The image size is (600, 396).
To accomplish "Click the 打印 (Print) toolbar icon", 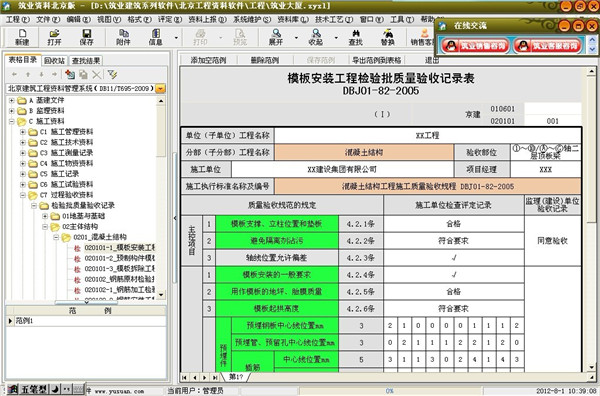I will point(200,37).
